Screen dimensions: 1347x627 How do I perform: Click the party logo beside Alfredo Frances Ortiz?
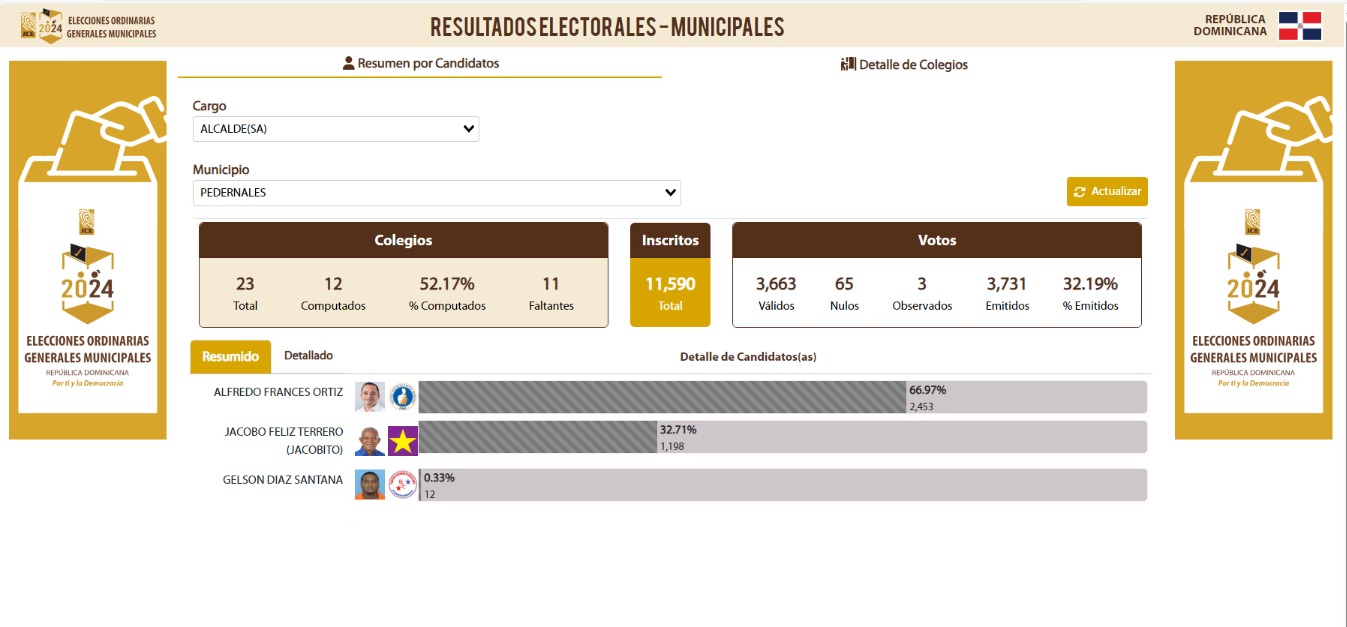pyautogui.click(x=402, y=397)
